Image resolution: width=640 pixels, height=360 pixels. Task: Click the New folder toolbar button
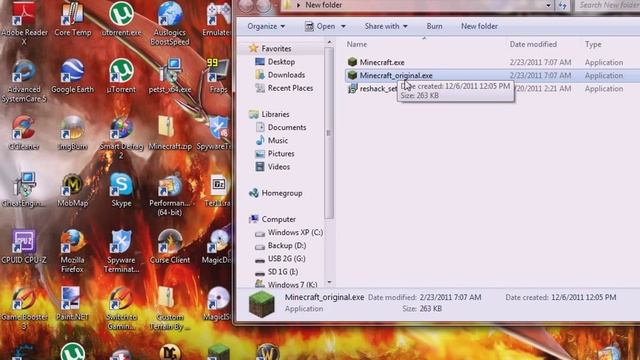tap(479, 26)
